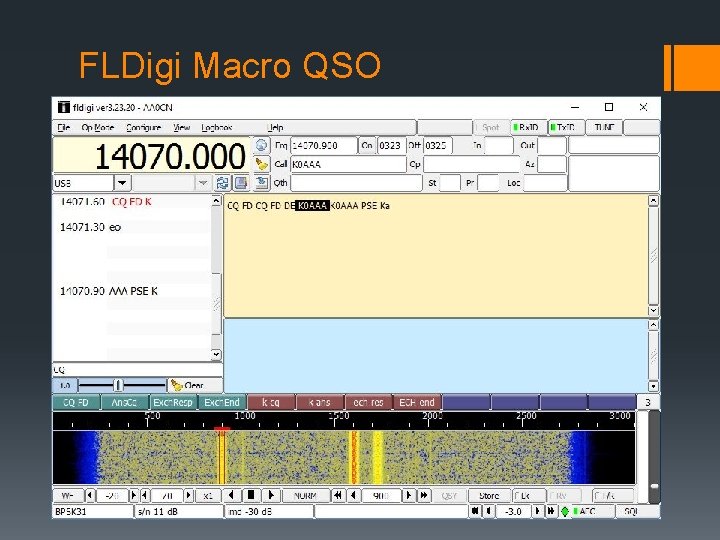
Task: Click the Call field containing K0AAA
Action: point(348,164)
